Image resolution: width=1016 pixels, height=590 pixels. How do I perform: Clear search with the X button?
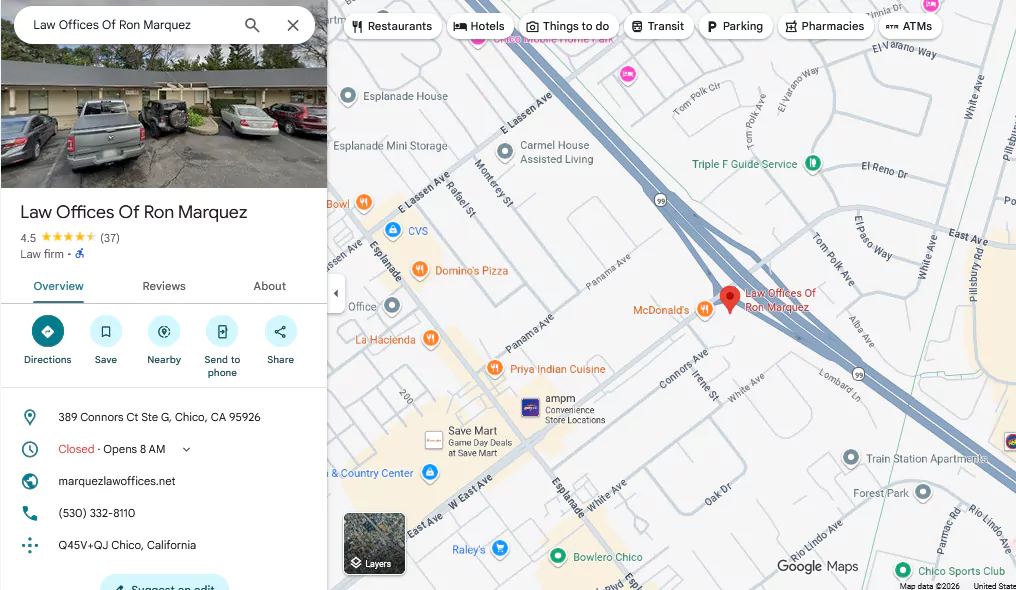[293, 25]
